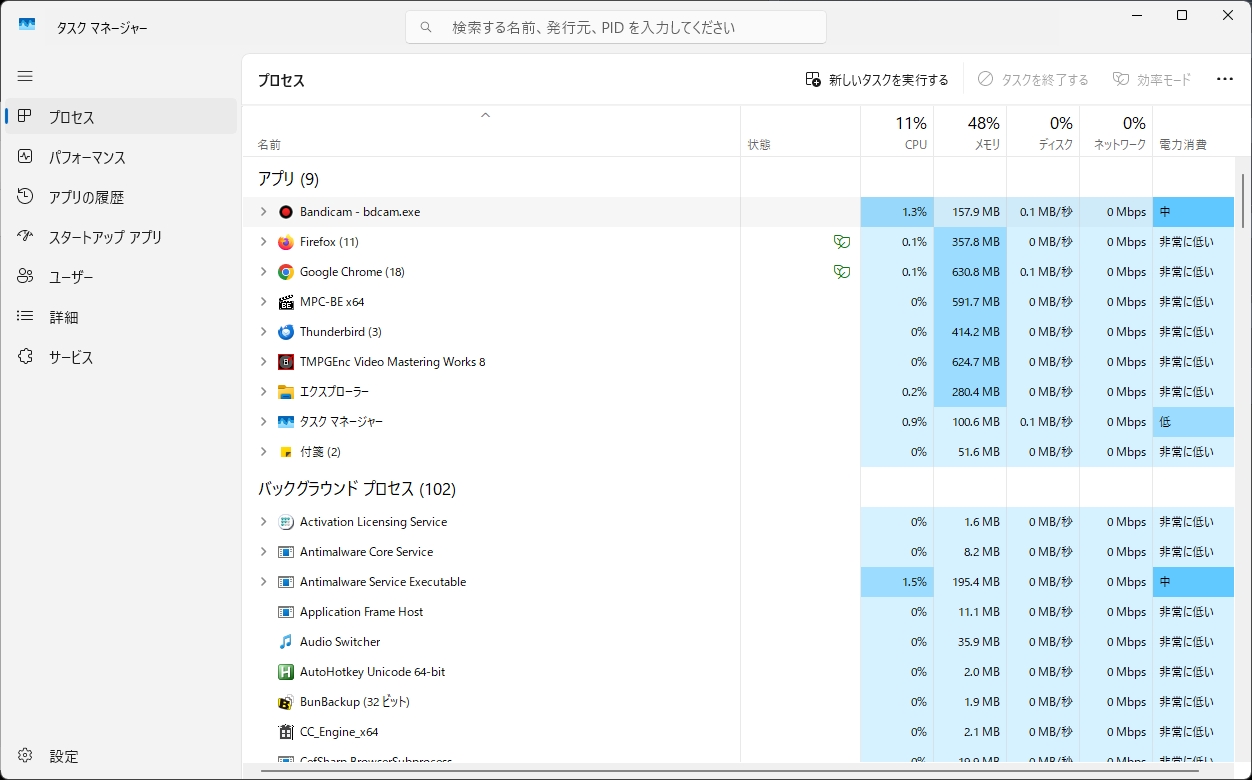Image resolution: width=1252 pixels, height=780 pixels.
Task: Click the CC_Engine_x64 icon
Action: click(285, 732)
